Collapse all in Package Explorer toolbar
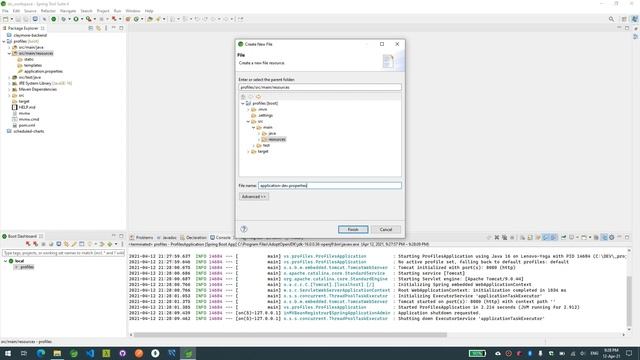Image resolution: width=640 pixels, height=360 pixels. [91, 28]
